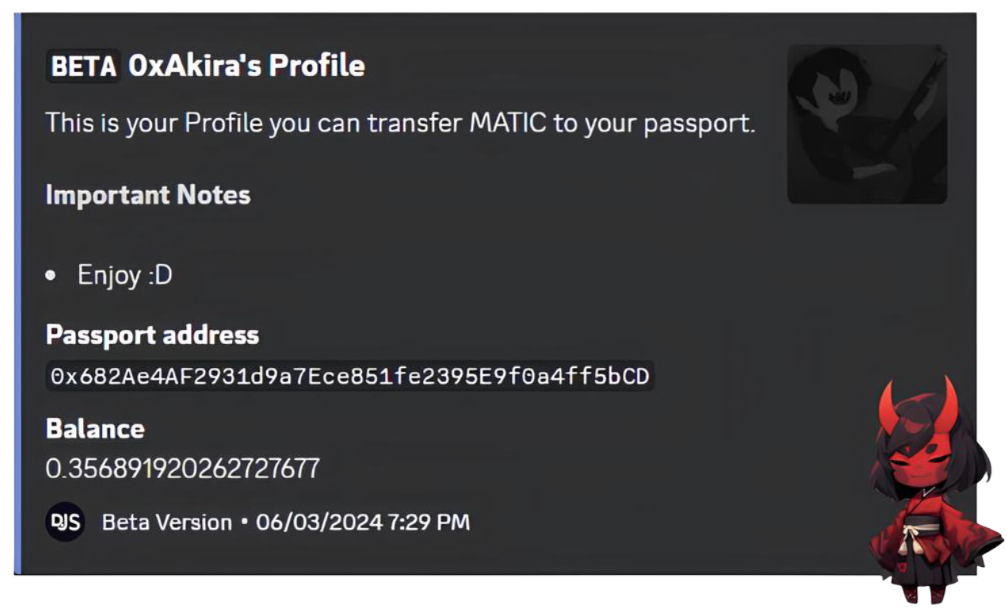Screen dimensions: 1007x614
Task: Click the bullet point dot before Enjoy
Action: pos(51,276)
